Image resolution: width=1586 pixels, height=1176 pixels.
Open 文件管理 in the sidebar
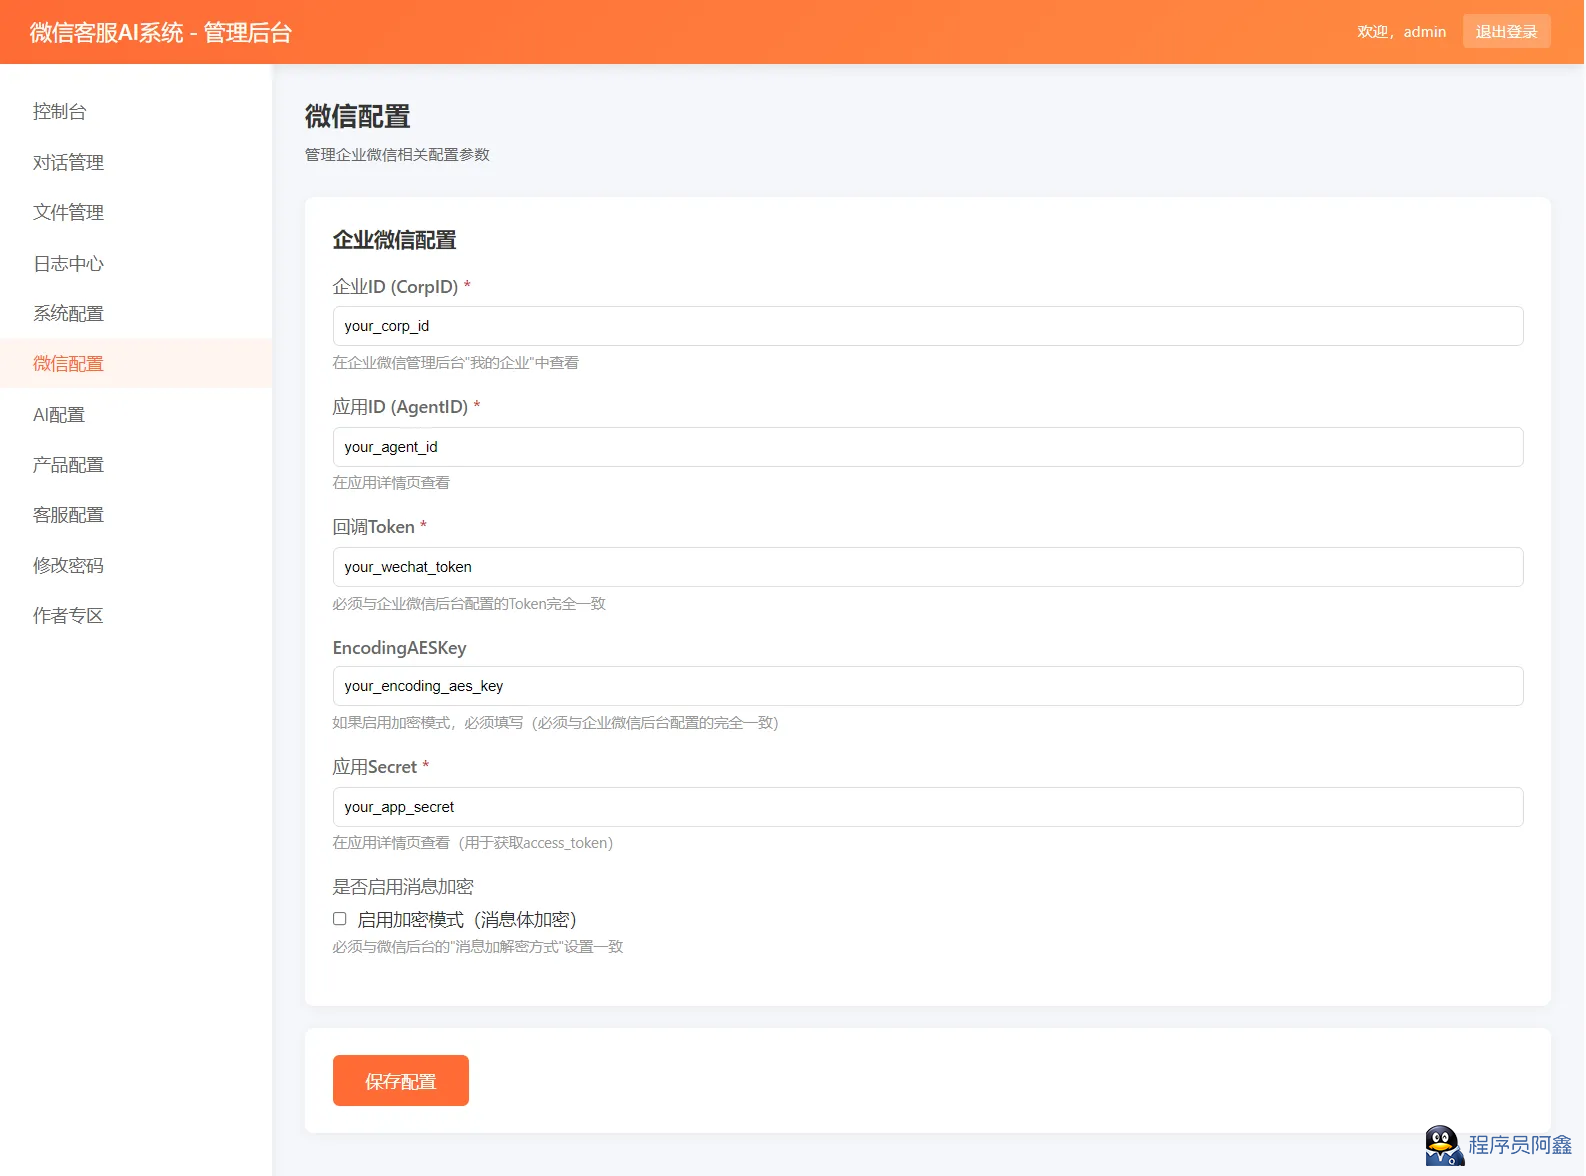(68, 212)
